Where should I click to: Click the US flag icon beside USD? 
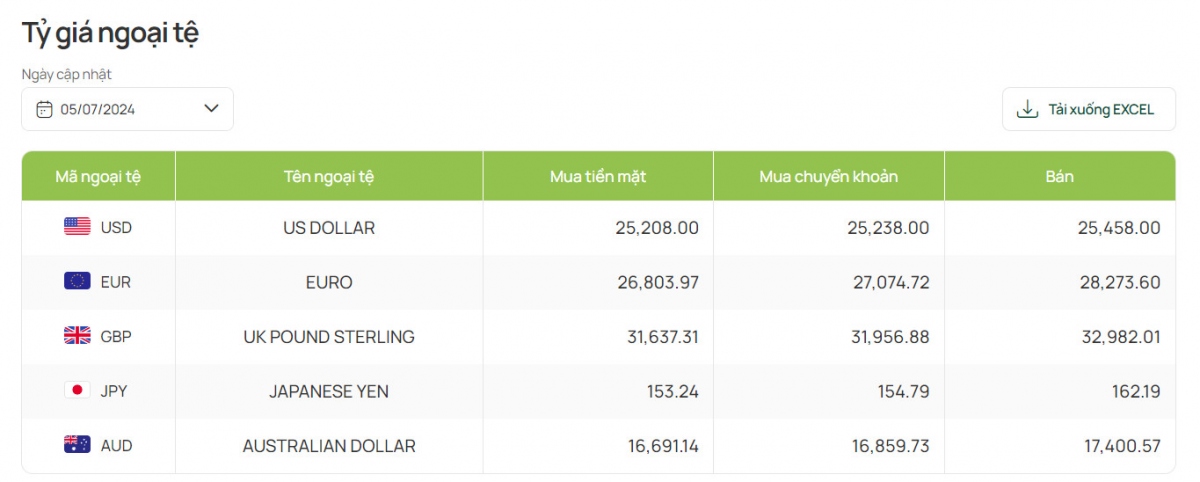tap(77, 227)
